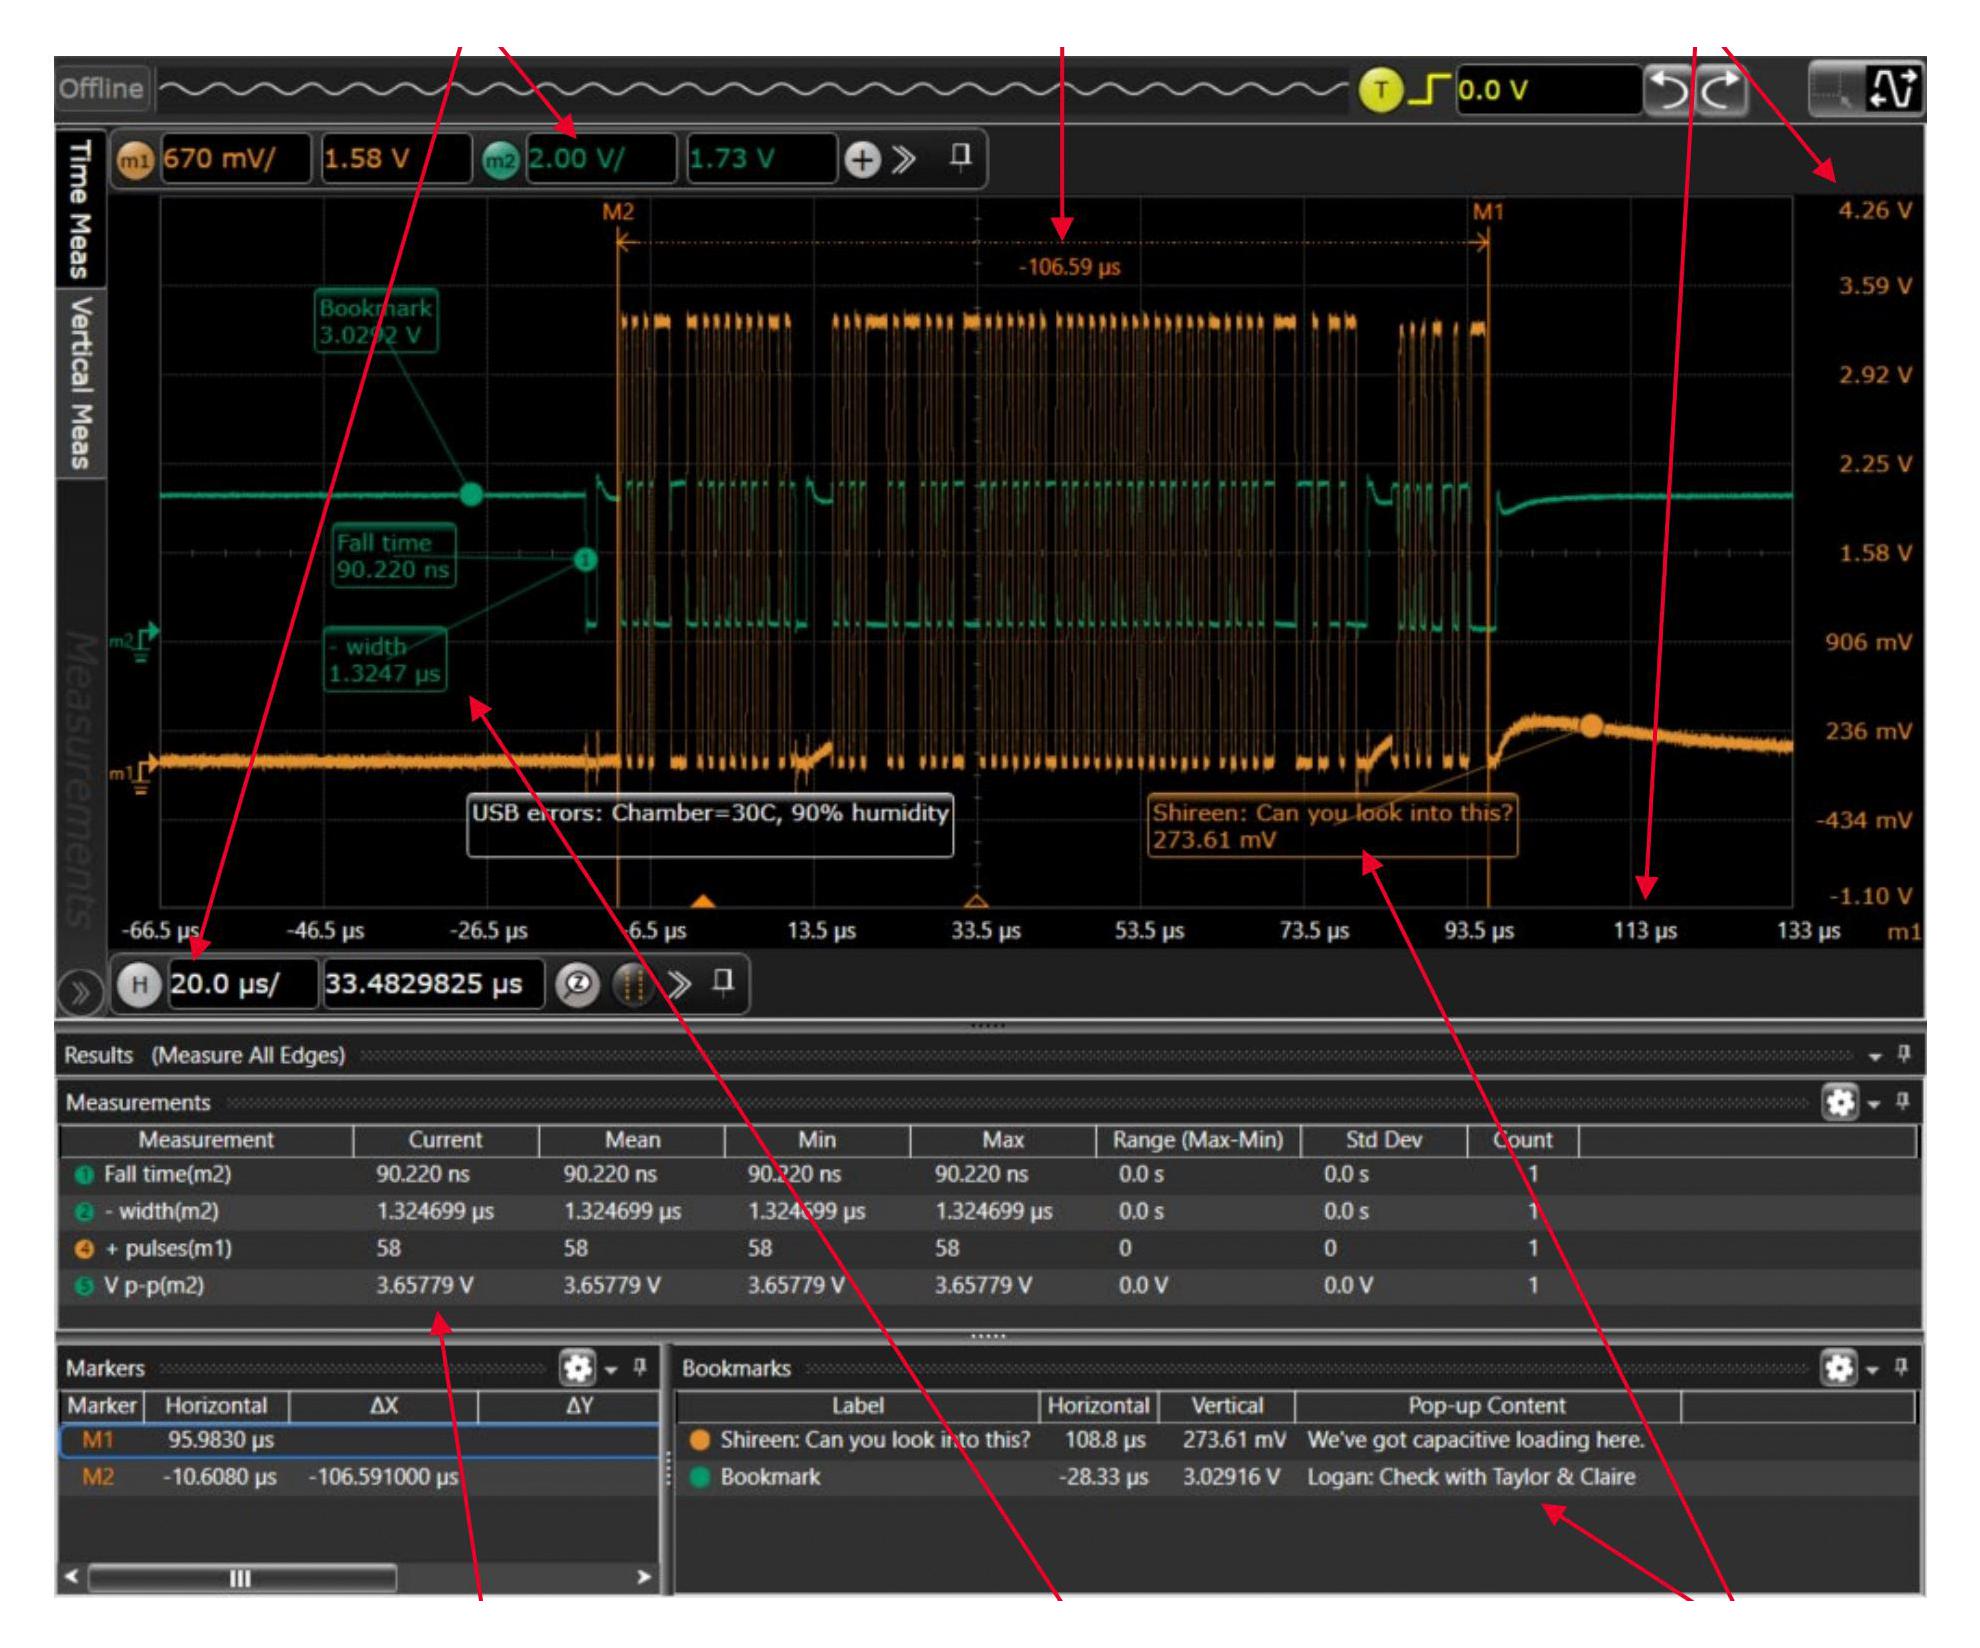Click the USB errors annotation box
Viewport: 1980px width, 1648px height.
(710, 825)
